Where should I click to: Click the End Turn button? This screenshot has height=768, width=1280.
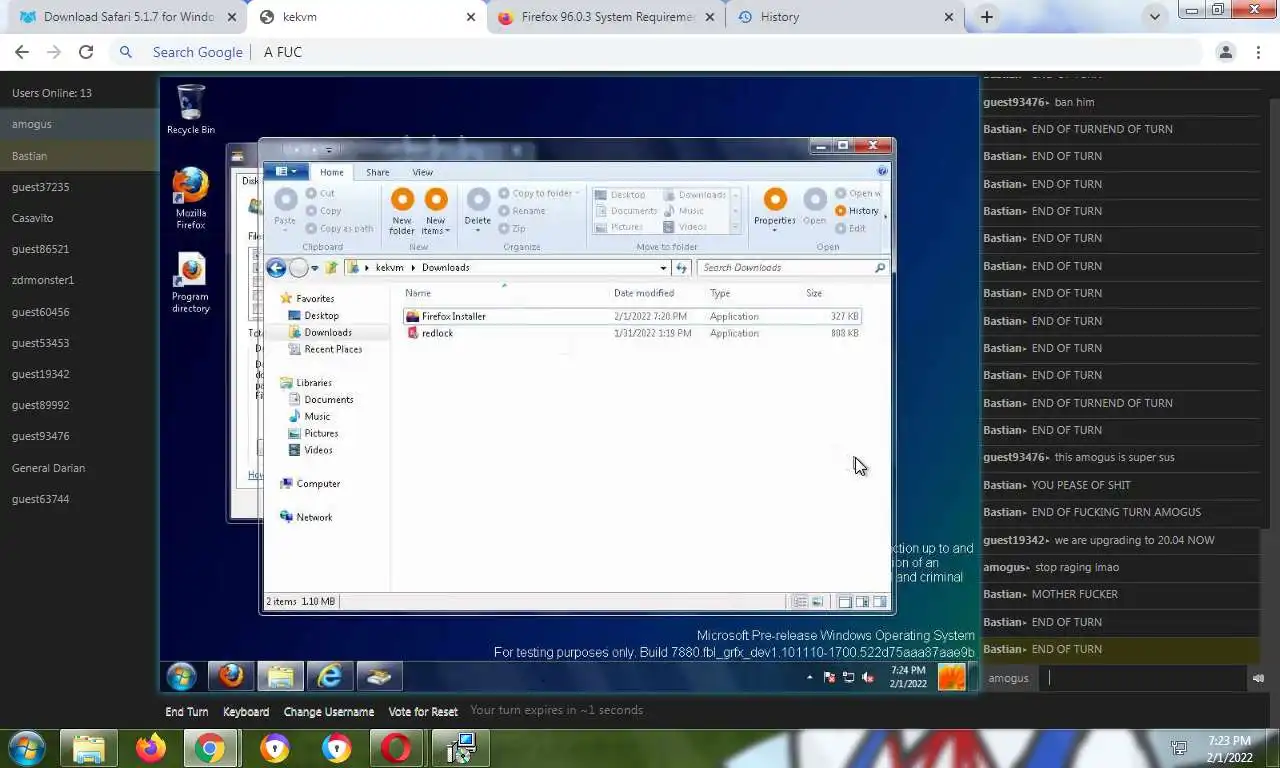[187, 712]
